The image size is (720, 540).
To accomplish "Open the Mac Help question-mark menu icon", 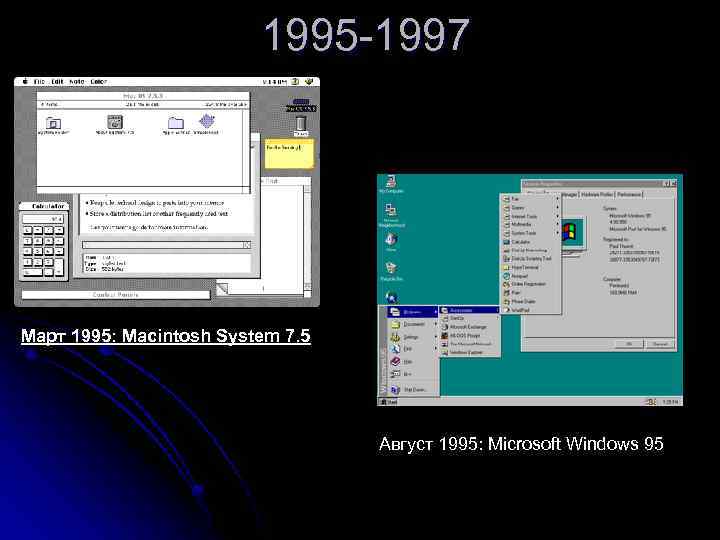I will point(295,82).
